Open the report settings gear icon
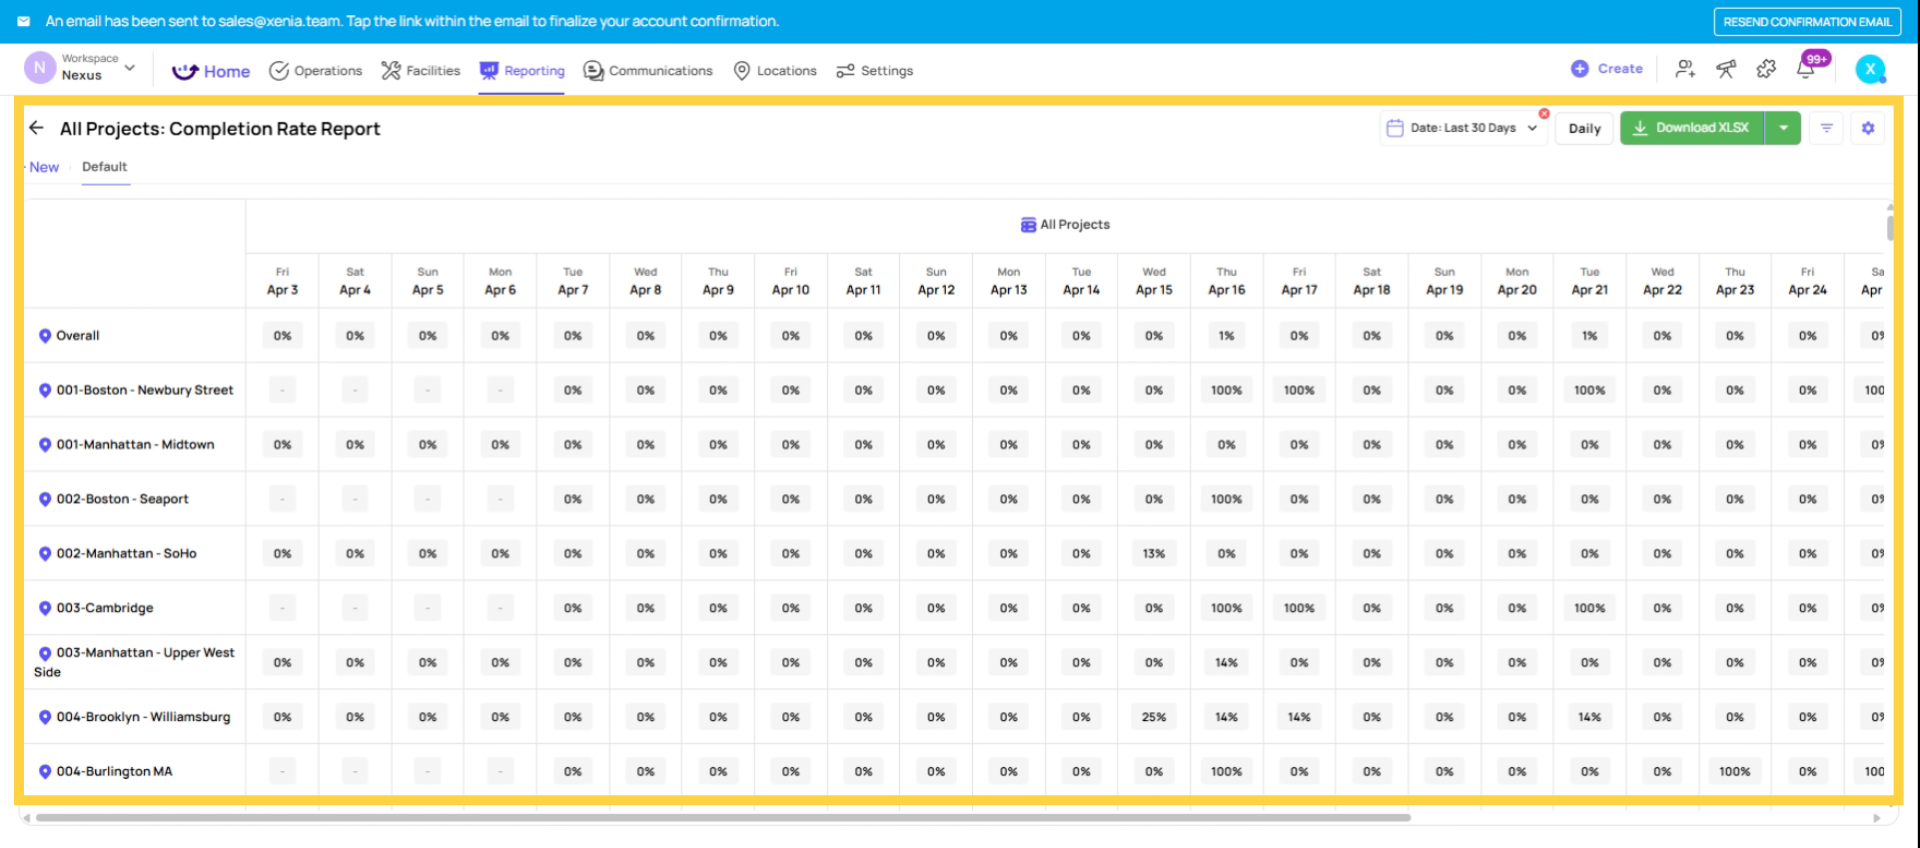The image size is (1920, 848). (1868, 128)
